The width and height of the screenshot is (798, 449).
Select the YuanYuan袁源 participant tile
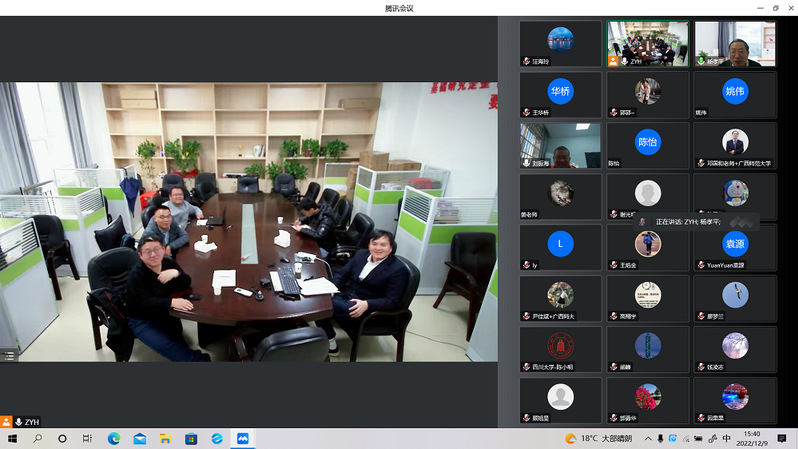click(735, 246)
